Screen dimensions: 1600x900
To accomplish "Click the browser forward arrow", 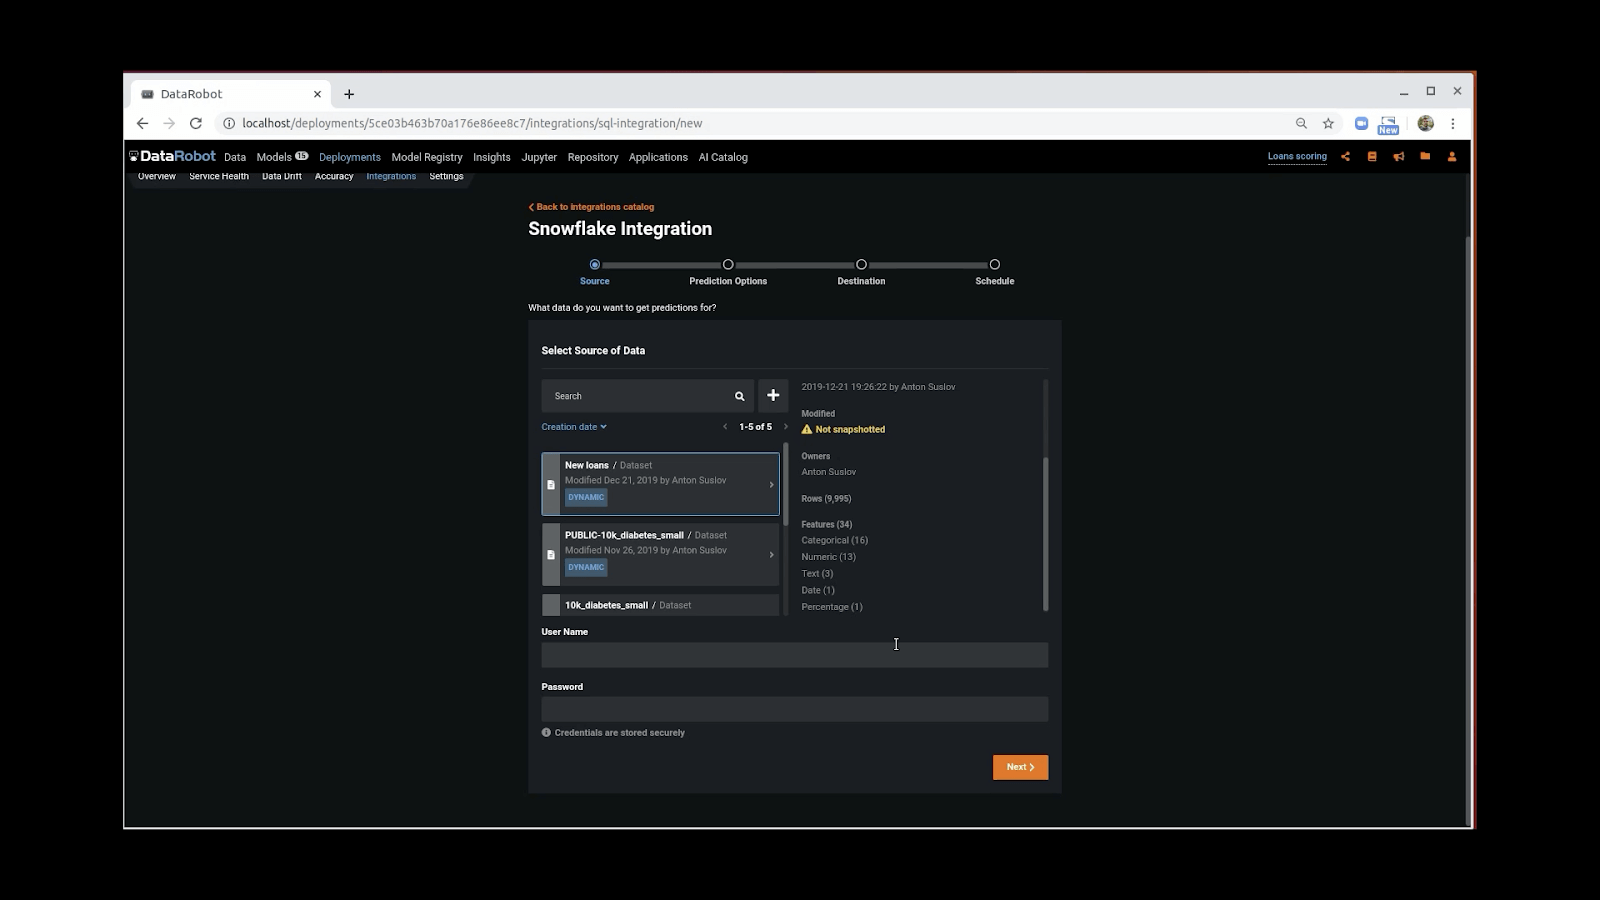I will tap(169, 123).
